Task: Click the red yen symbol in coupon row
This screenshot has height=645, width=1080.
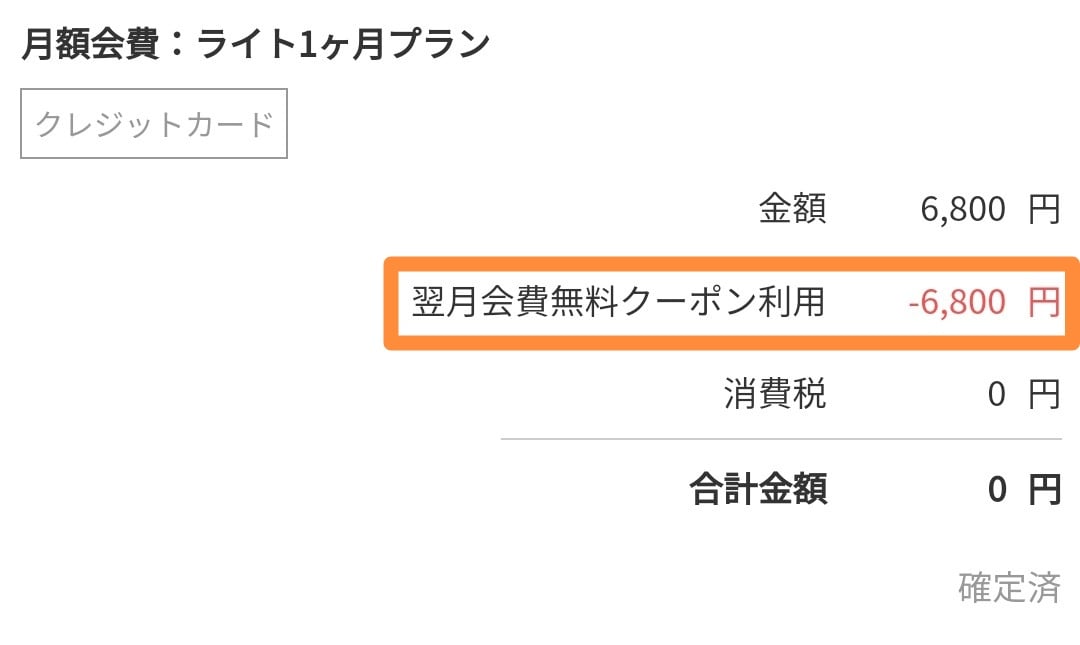Action: [1043, 302]
